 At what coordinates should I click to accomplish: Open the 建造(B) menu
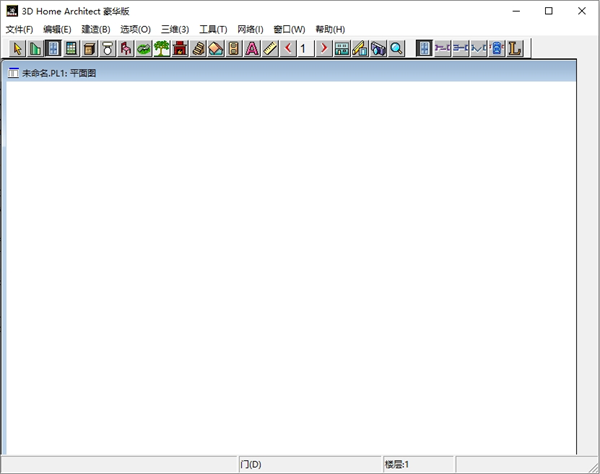pyautogui.click(x=96, y=29)
